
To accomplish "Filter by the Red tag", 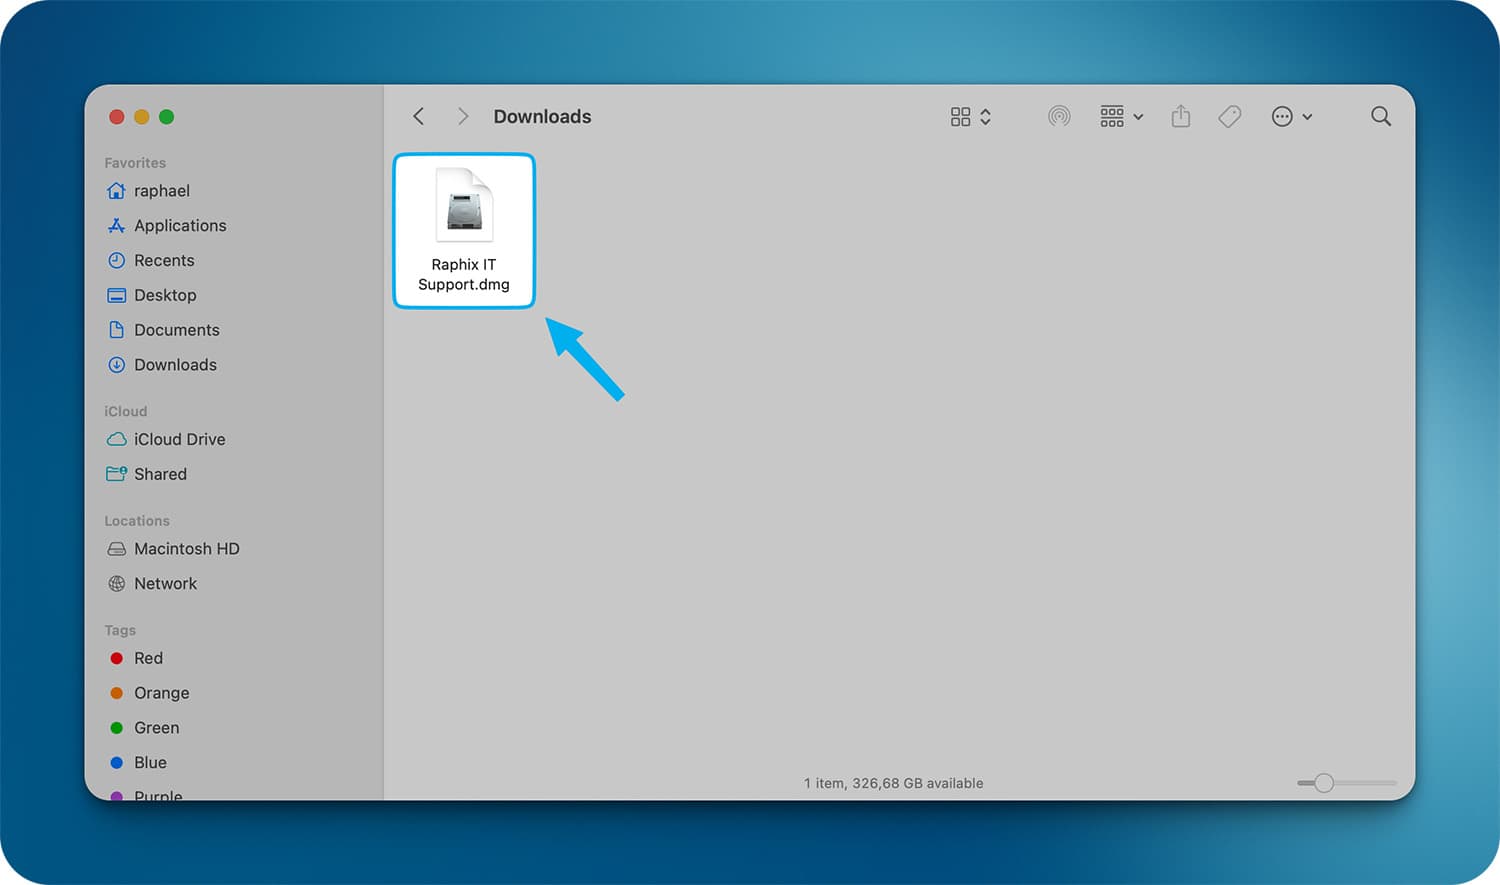I will (x=148, y=659).
